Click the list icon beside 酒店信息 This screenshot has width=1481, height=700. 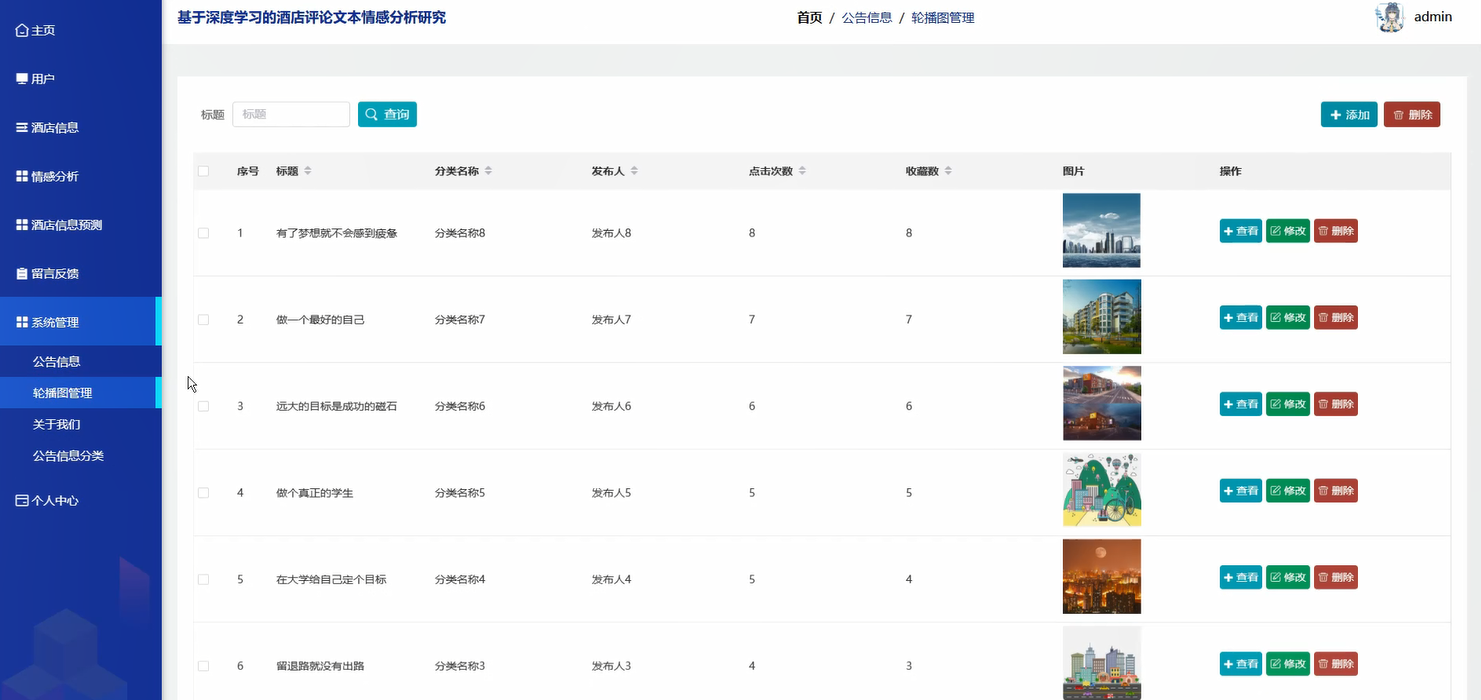pos(22,127)
